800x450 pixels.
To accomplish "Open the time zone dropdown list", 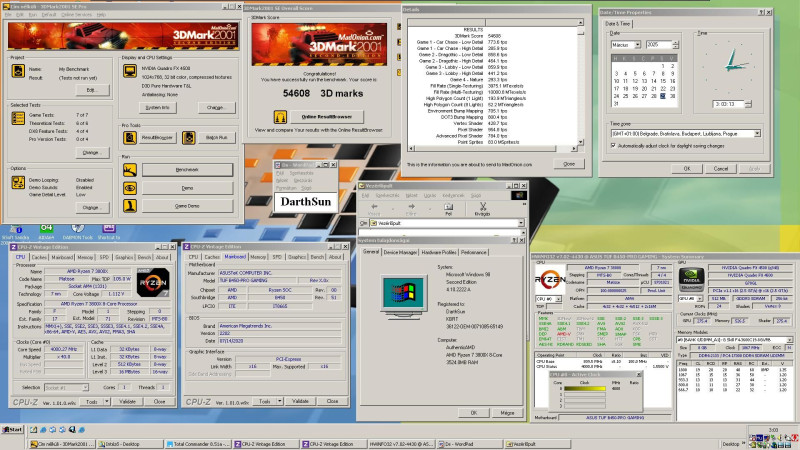I will coord(757,134).
